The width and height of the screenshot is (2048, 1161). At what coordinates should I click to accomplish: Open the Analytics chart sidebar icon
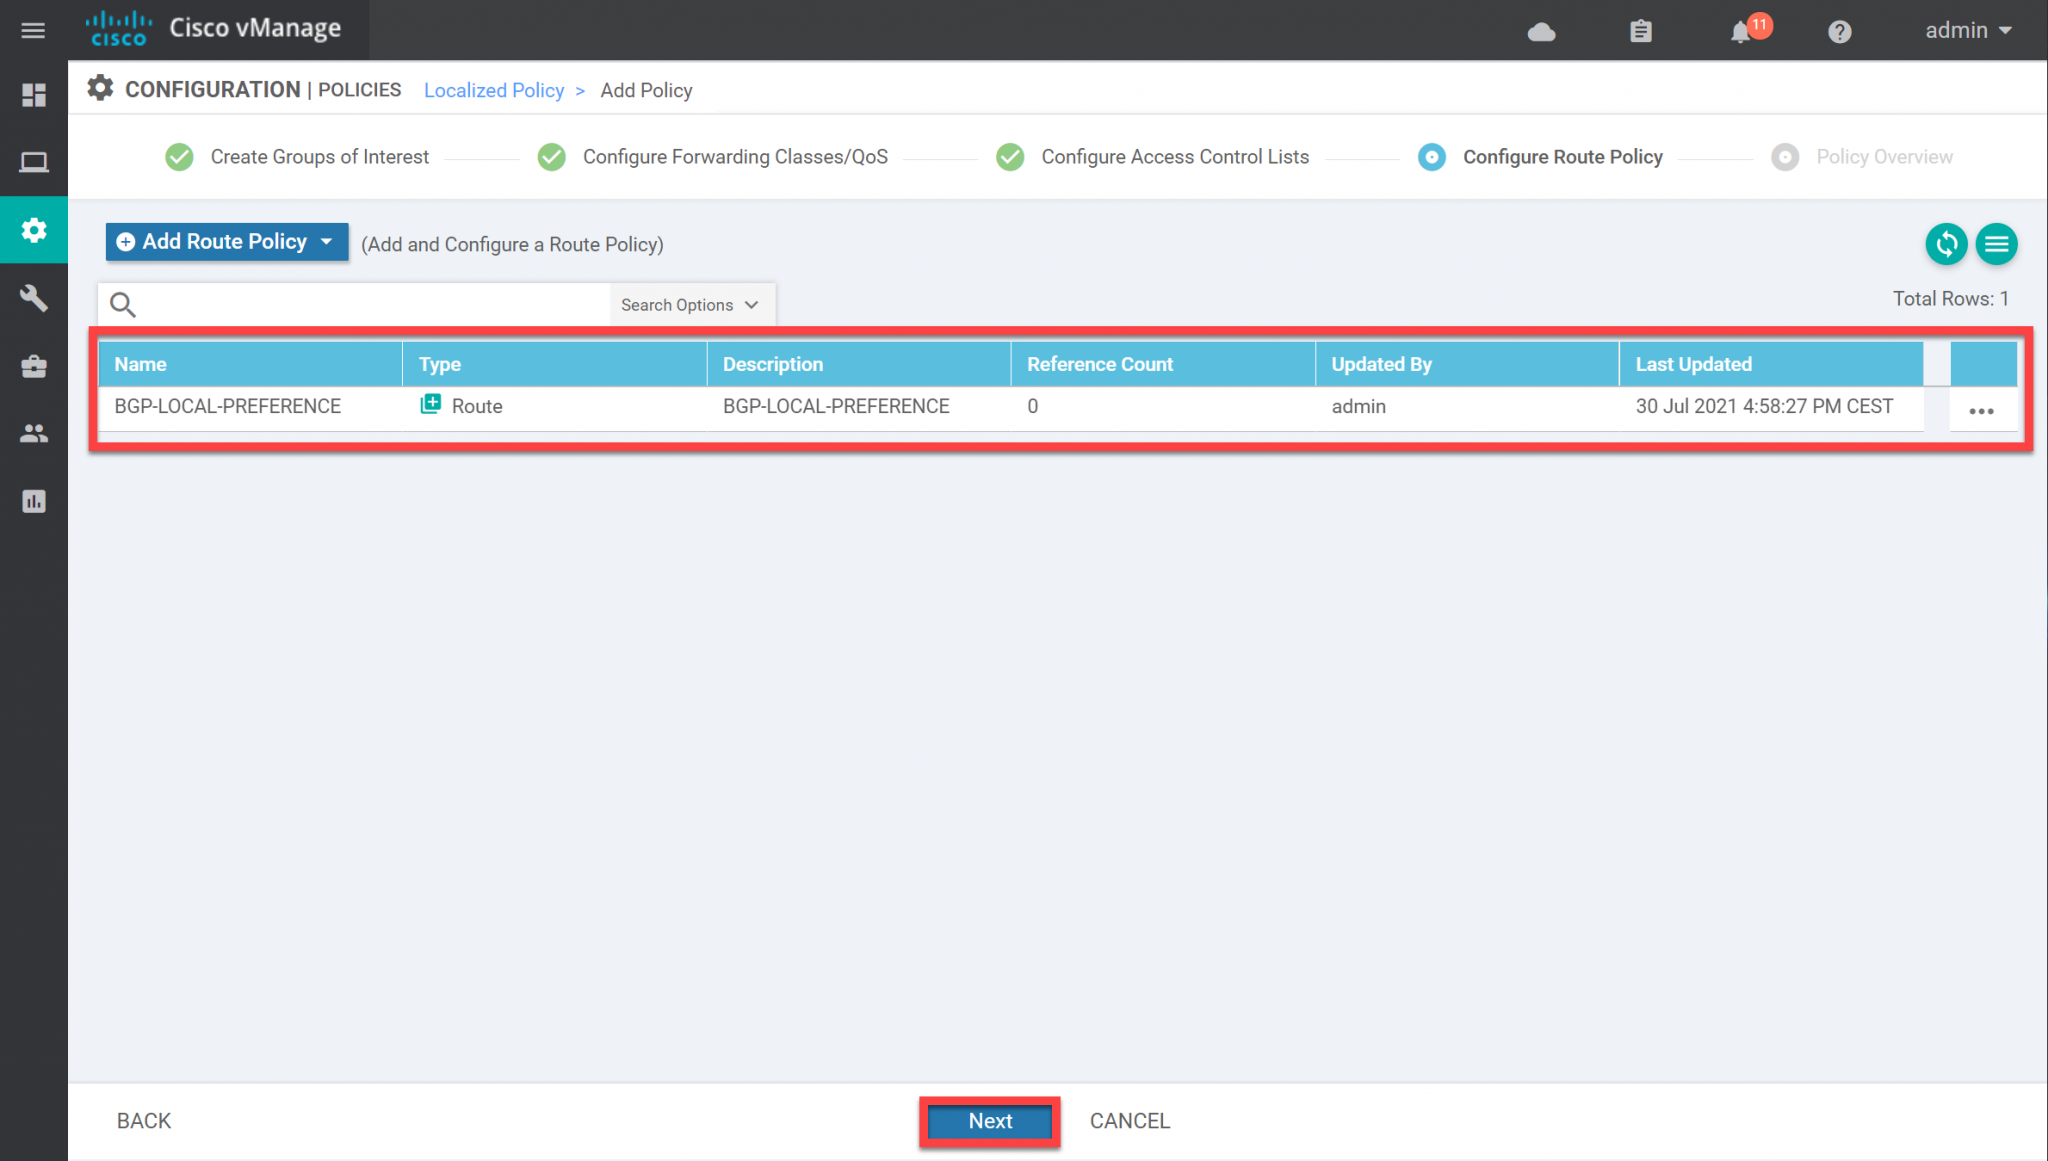coord(33,501)
